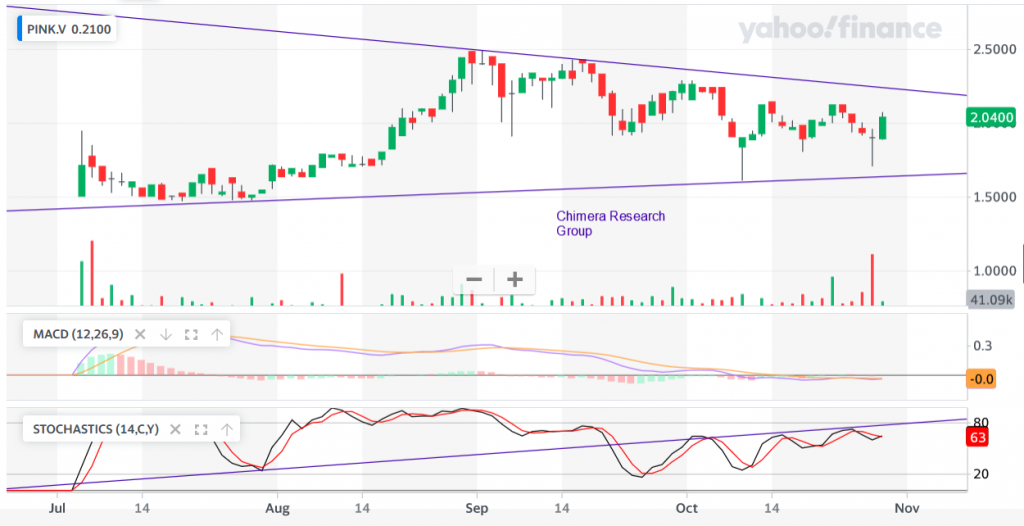This screenshot has height=526, width=1024.
Task: Click the 2.5000 price axis label
Action: (x=993, y=49)
